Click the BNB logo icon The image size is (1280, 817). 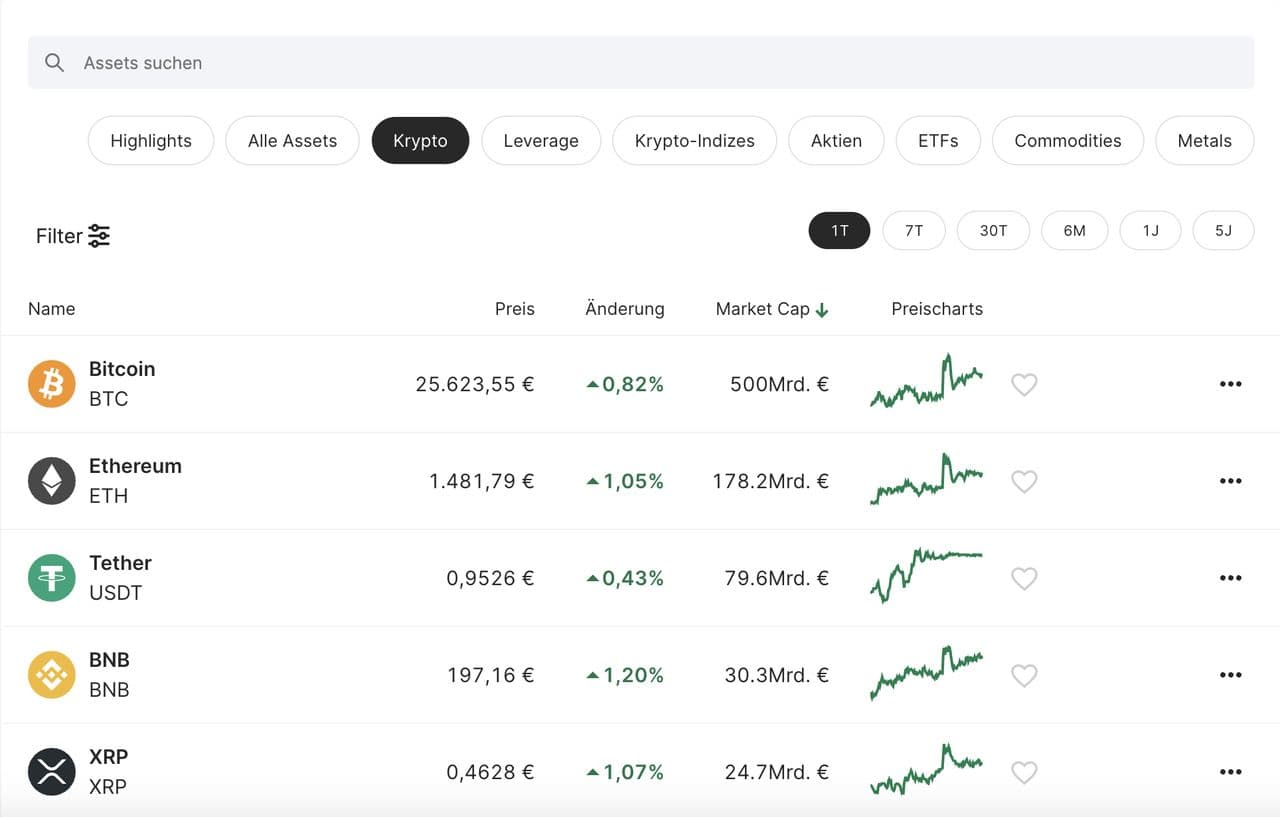51,675
